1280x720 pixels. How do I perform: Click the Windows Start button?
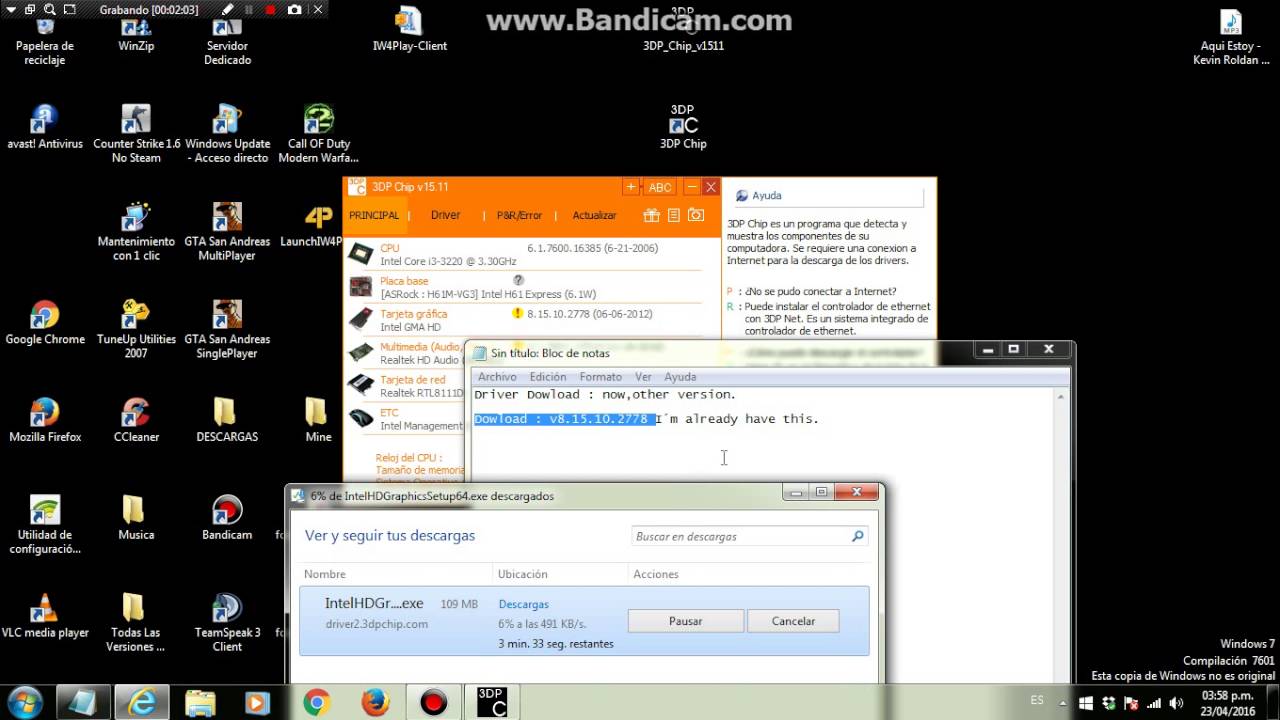(x=24, y=702)
